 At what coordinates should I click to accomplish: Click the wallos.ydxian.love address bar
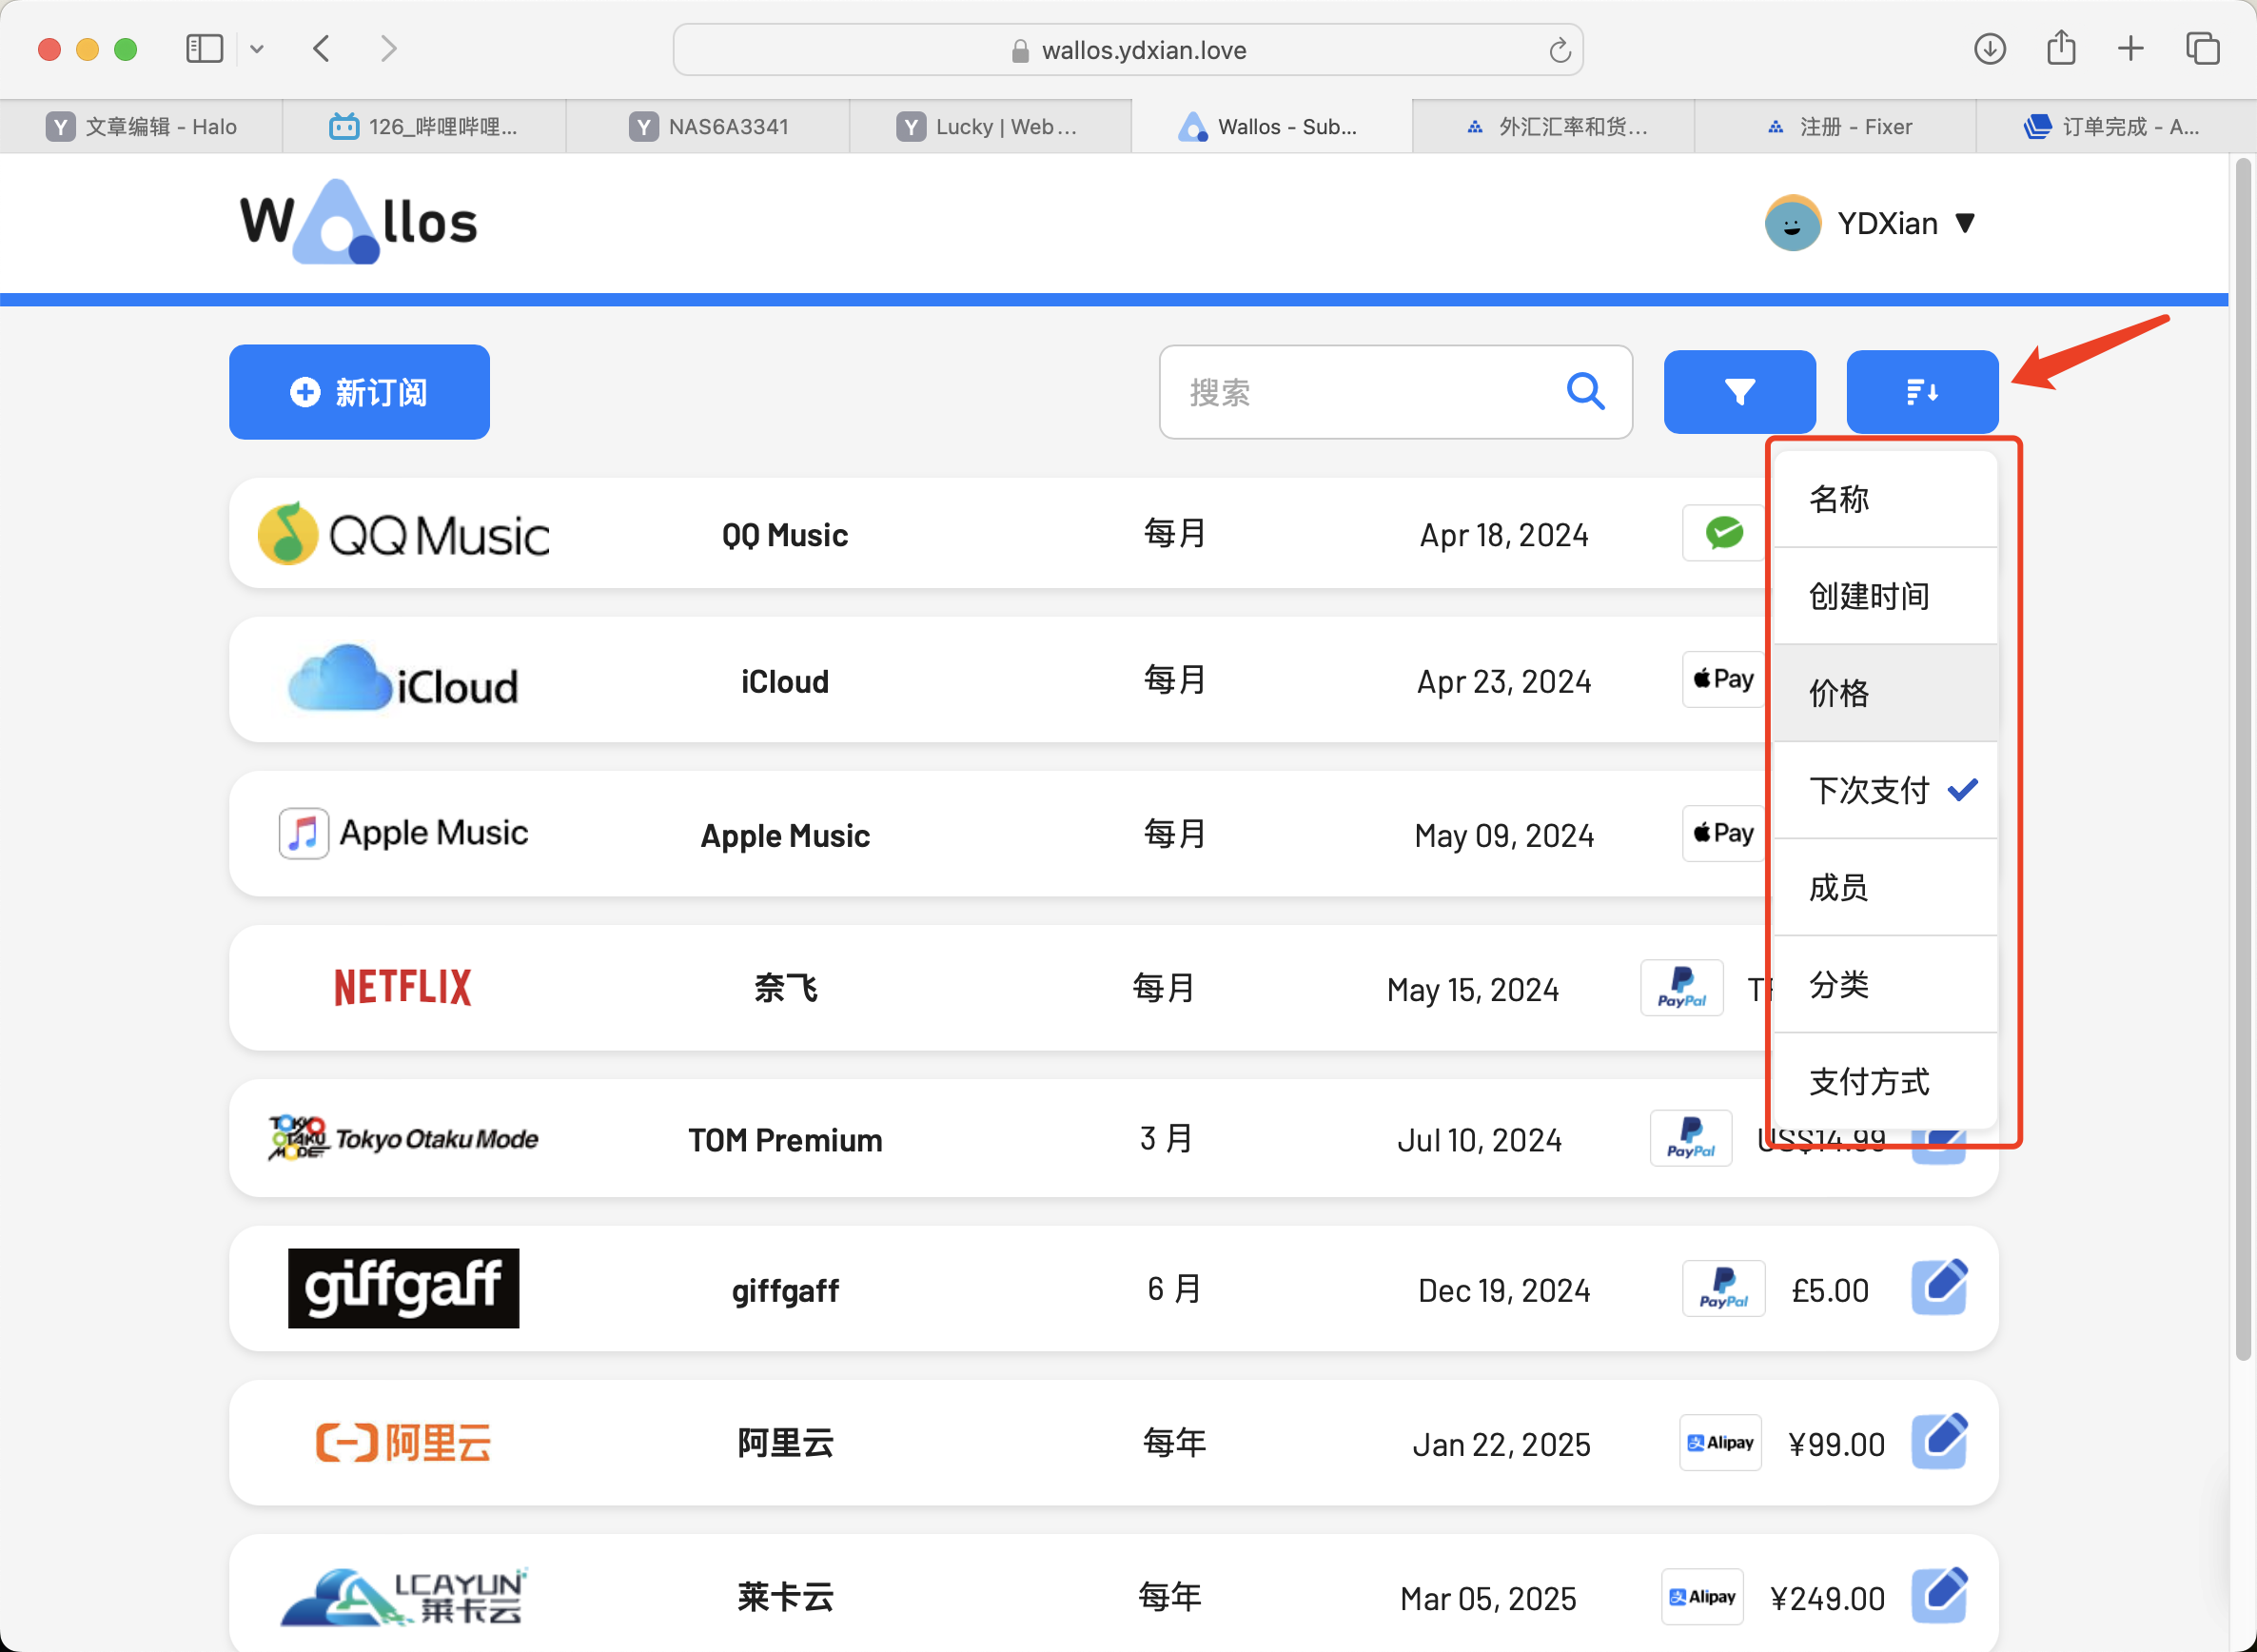click(x=1128, y=50)
